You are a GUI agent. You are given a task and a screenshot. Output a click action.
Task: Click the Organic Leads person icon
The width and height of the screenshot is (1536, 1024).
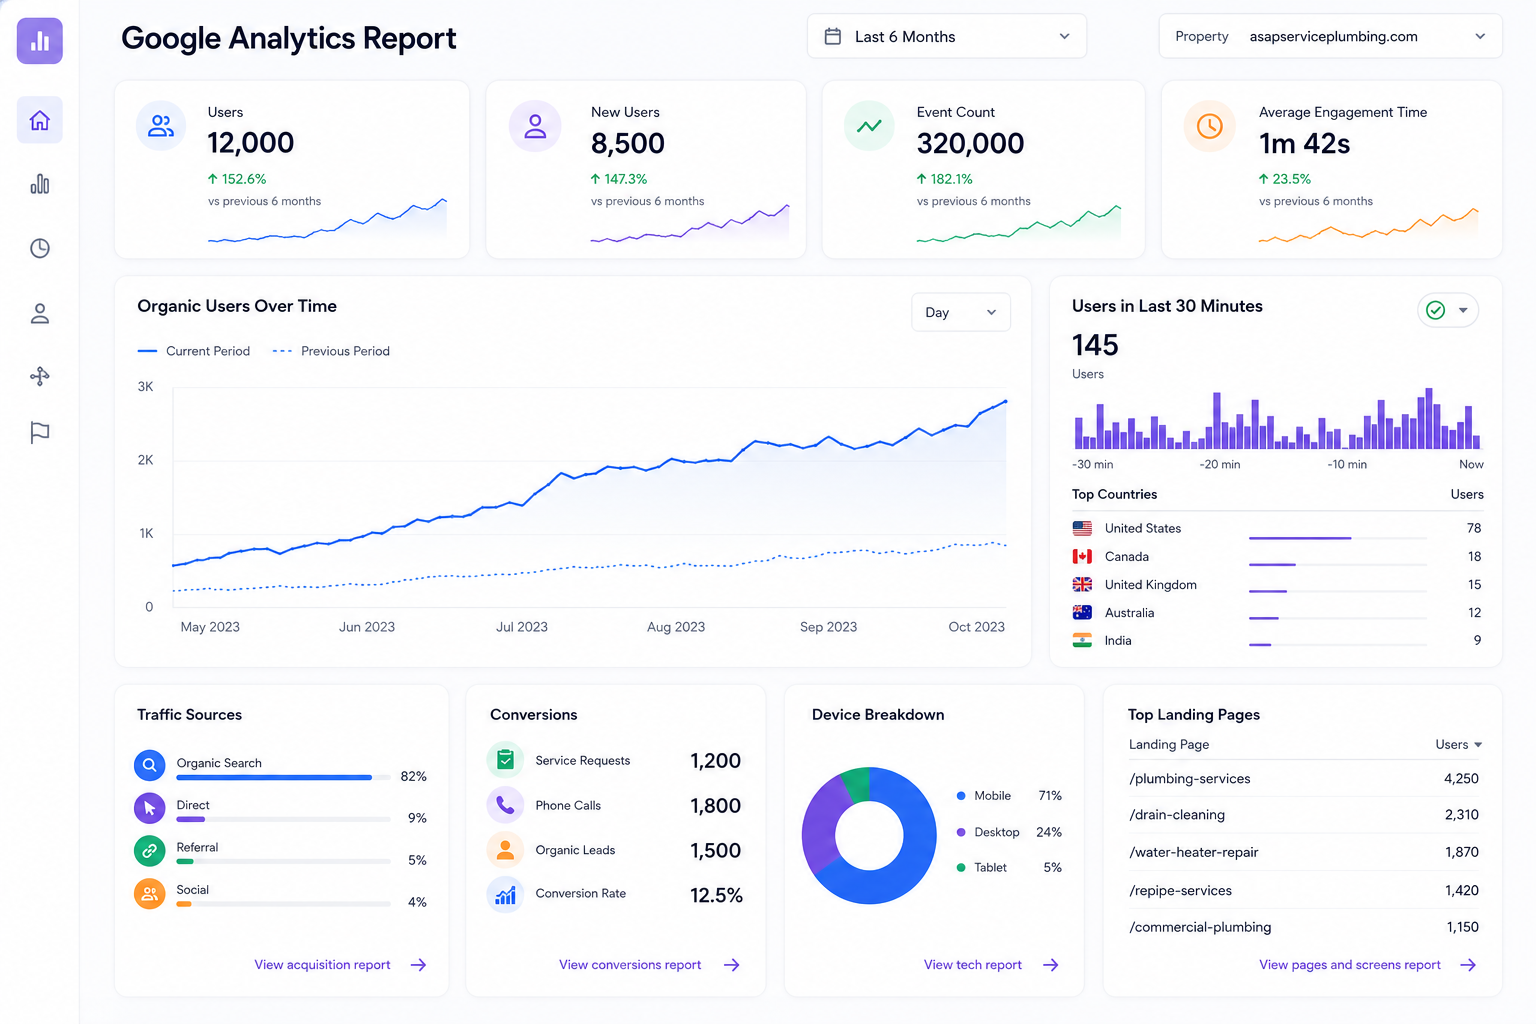505,850
